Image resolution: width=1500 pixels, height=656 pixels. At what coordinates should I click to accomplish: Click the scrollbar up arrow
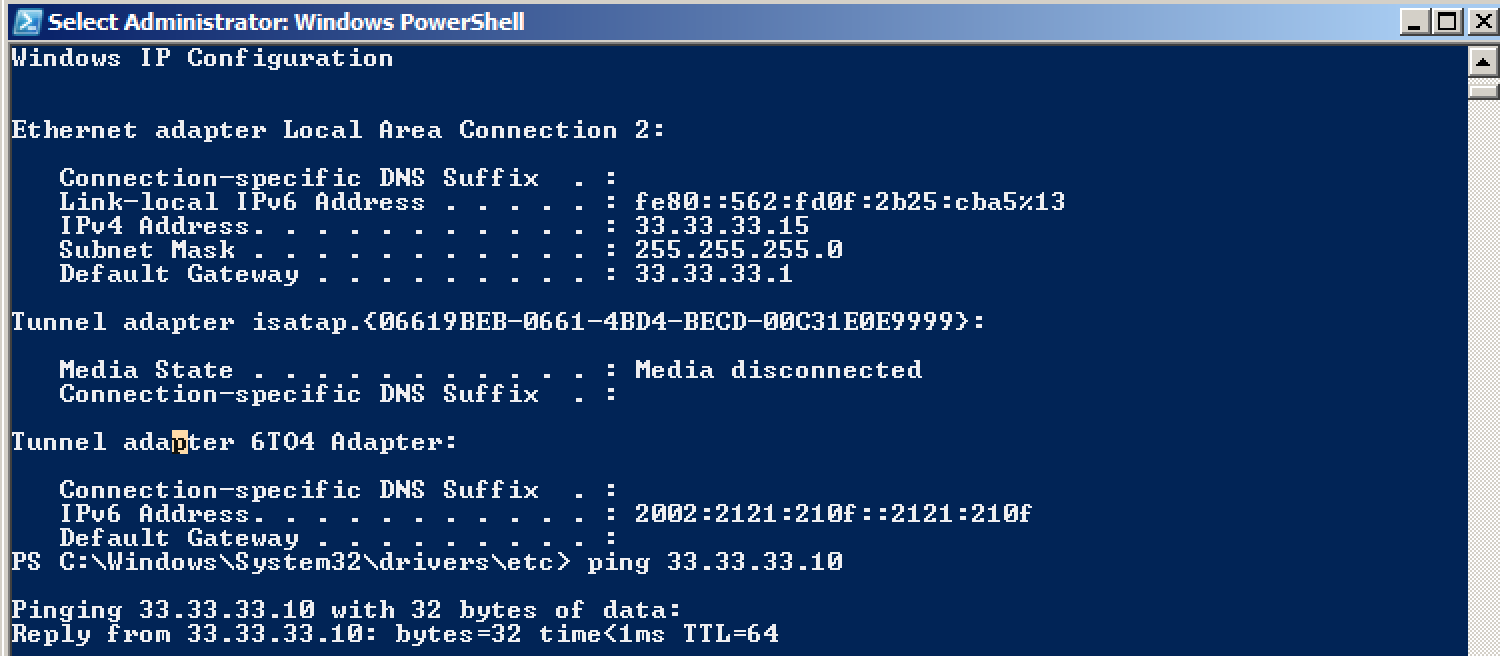pyautogui.click(x=1483, y=61)
